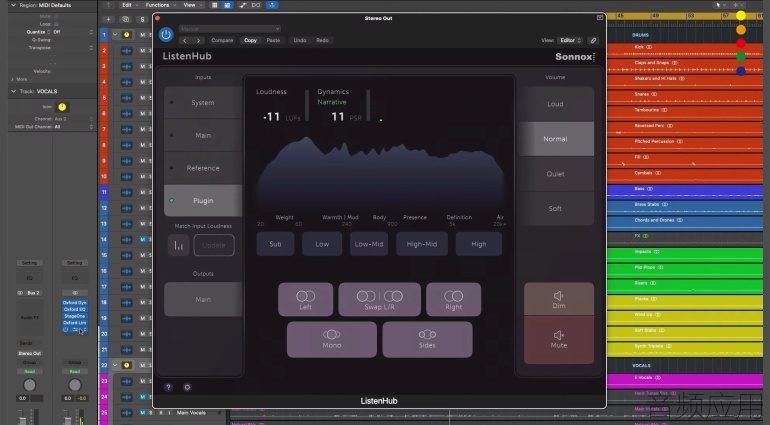
Task: Click the track 1 yellow summing stack icon
Action: tap(127, 35)
